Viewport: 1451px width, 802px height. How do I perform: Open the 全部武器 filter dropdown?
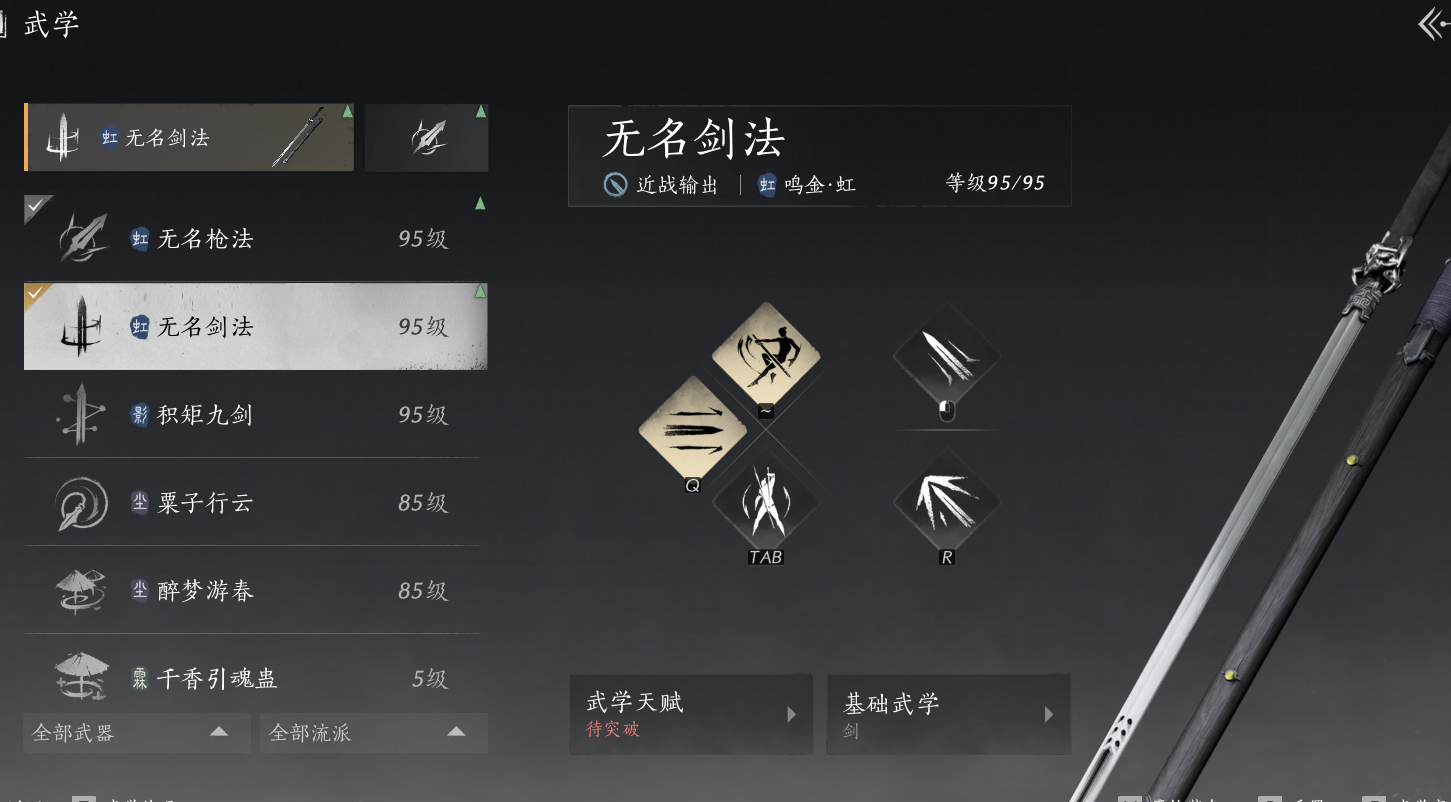pyautogui.click(x=137, y=733)
